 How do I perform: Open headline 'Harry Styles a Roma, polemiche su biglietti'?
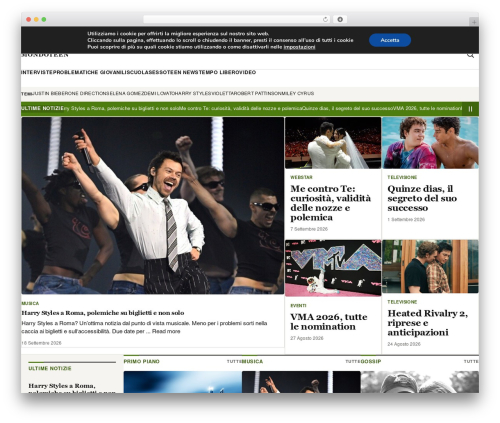click(103, 313)
